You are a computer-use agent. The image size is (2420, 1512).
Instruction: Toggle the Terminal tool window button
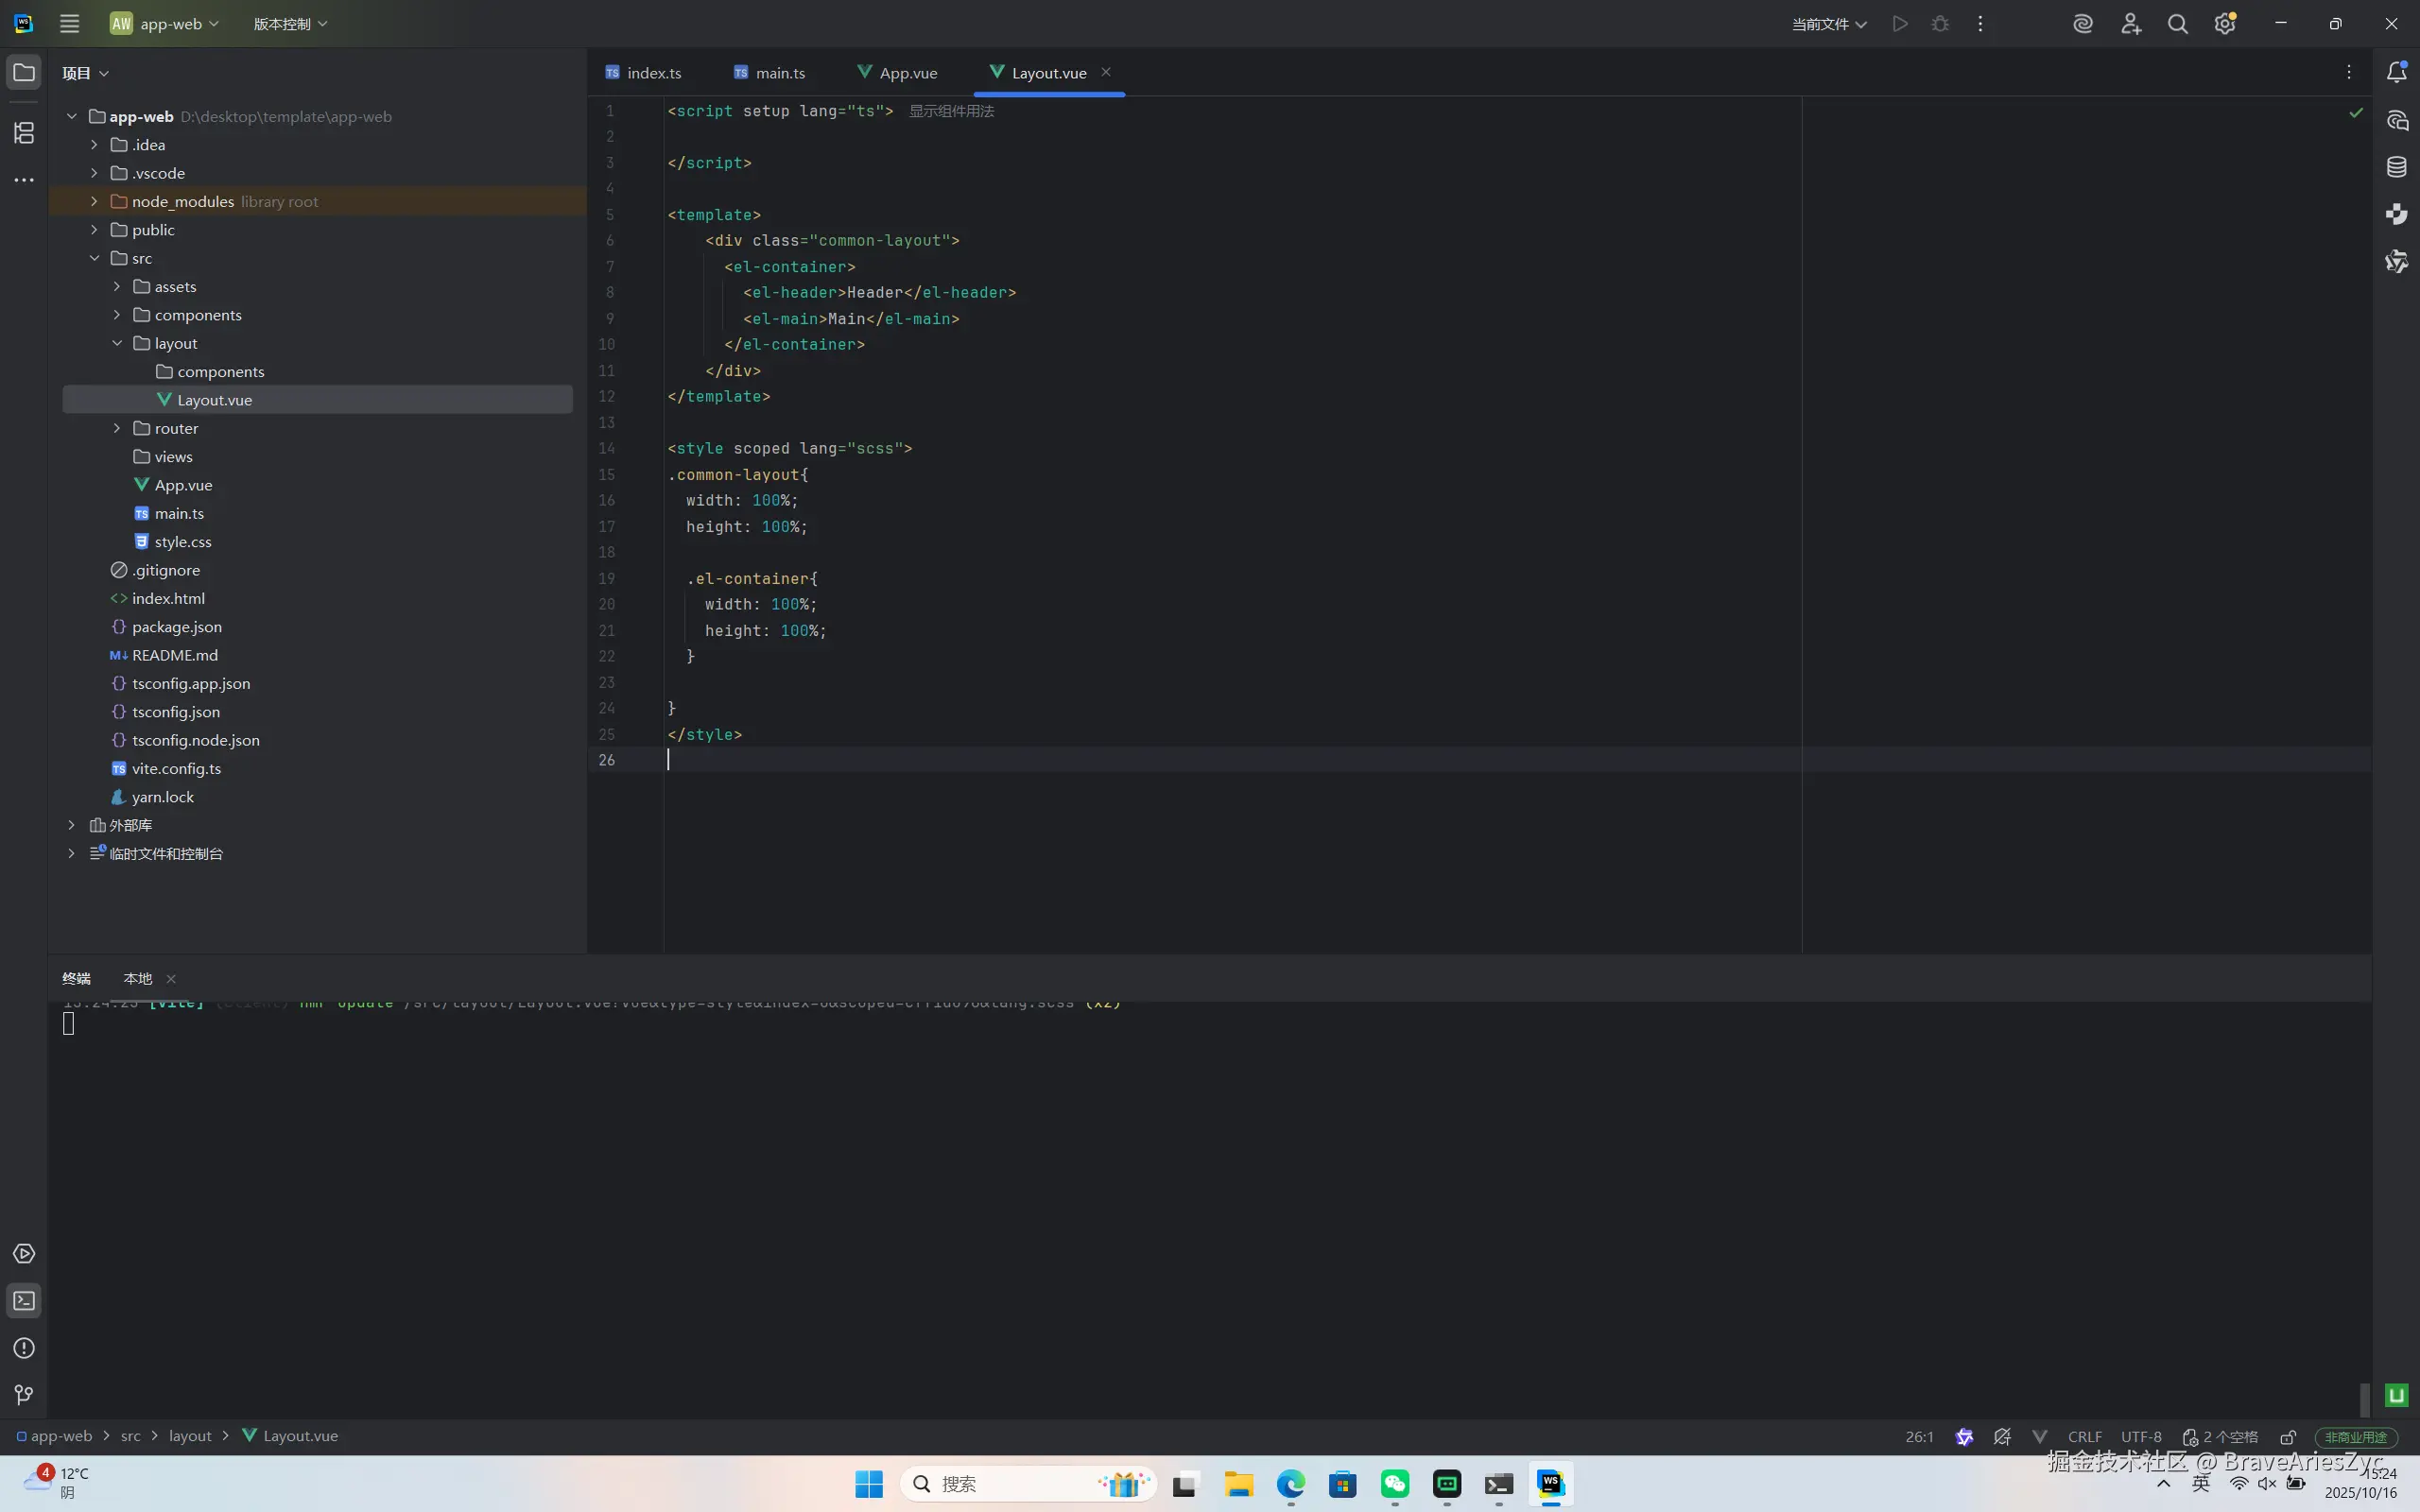24,1301
